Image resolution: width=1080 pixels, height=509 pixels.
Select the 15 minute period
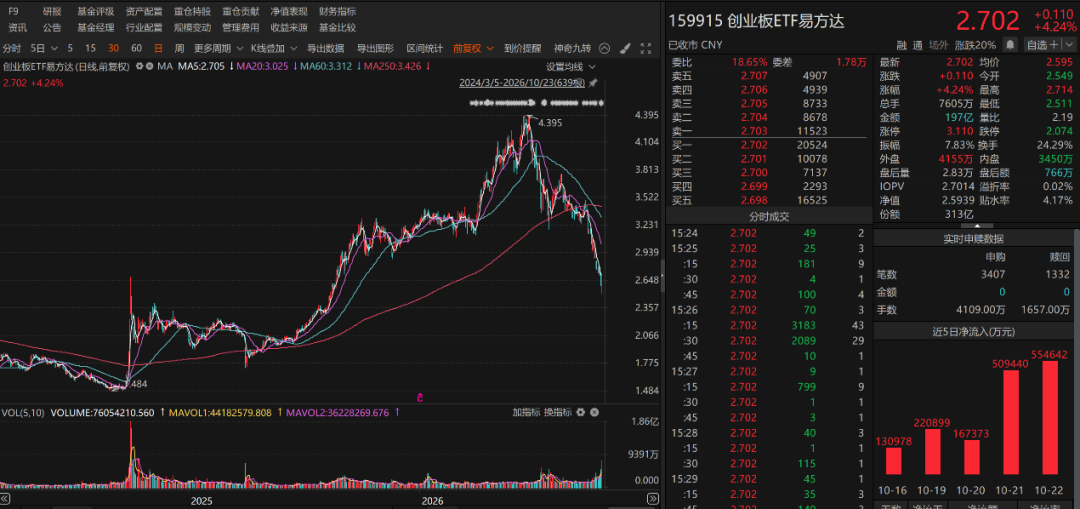click(91, 48)
